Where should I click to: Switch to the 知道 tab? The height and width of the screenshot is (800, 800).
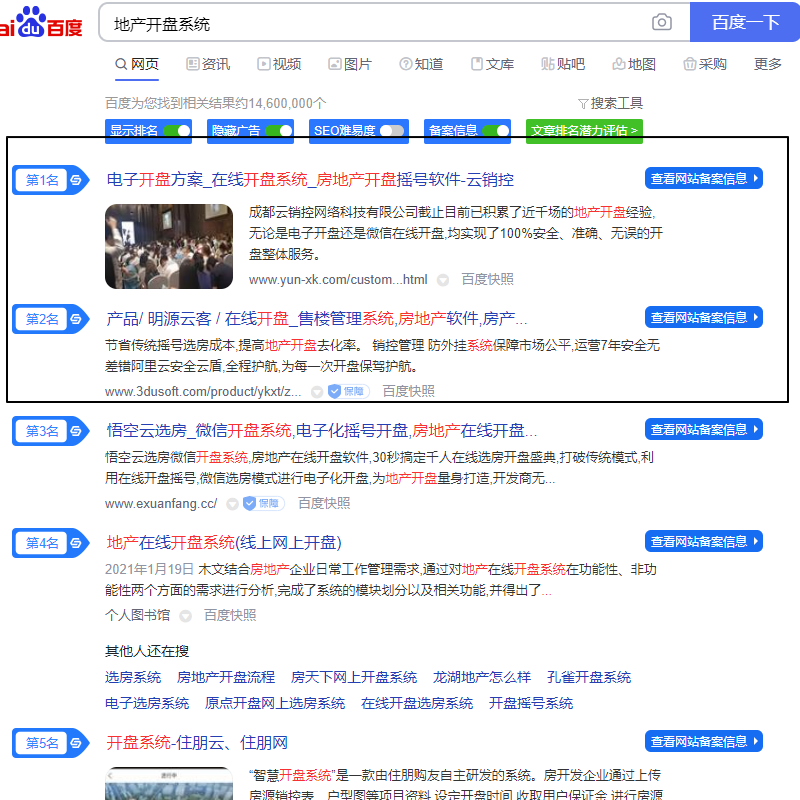[421, 64]
